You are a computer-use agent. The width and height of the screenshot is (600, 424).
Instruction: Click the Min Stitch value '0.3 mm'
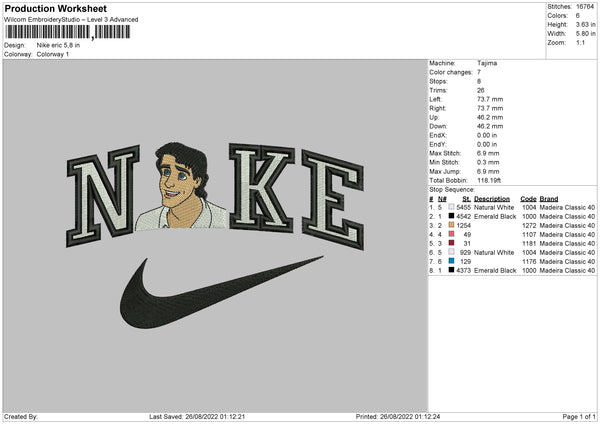(x=488, y=162)
